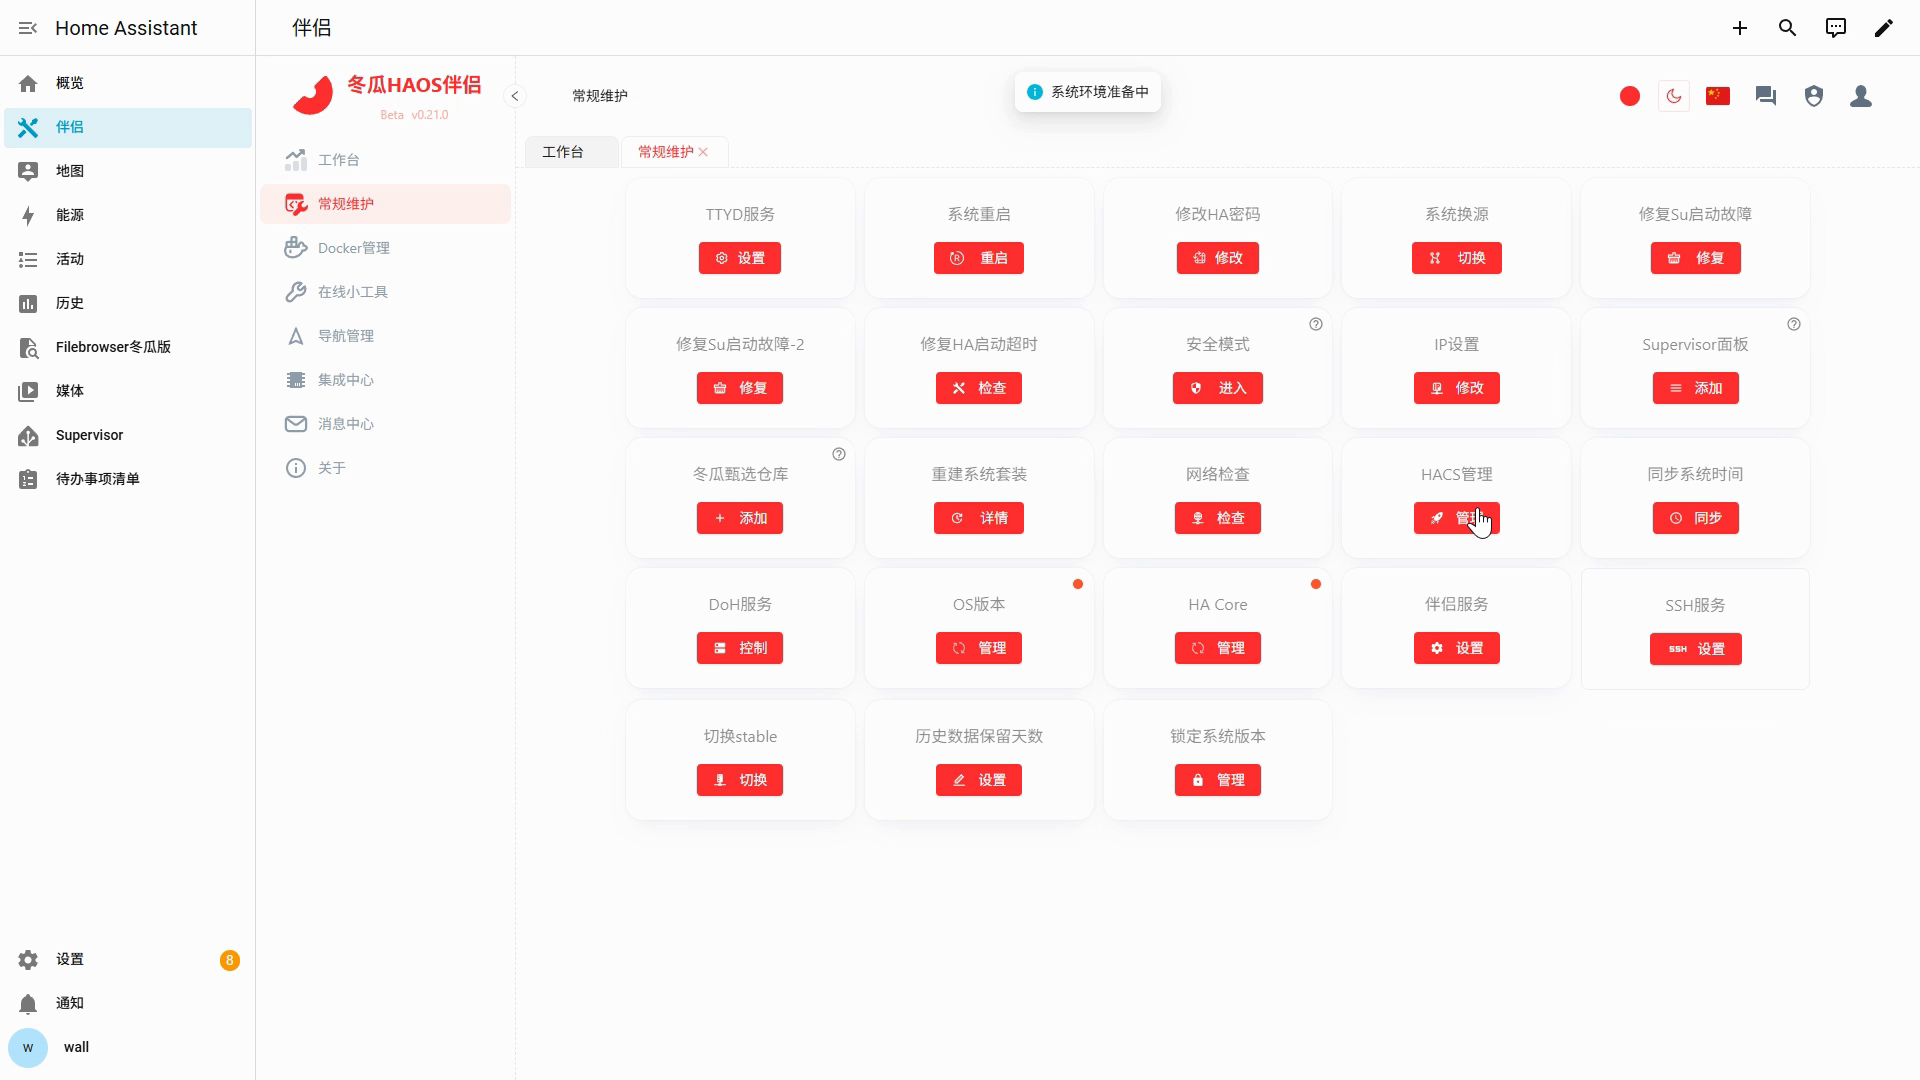Click 详情 button for 重建系统套装
The image size is (1920, 1080).
(979, 518)
